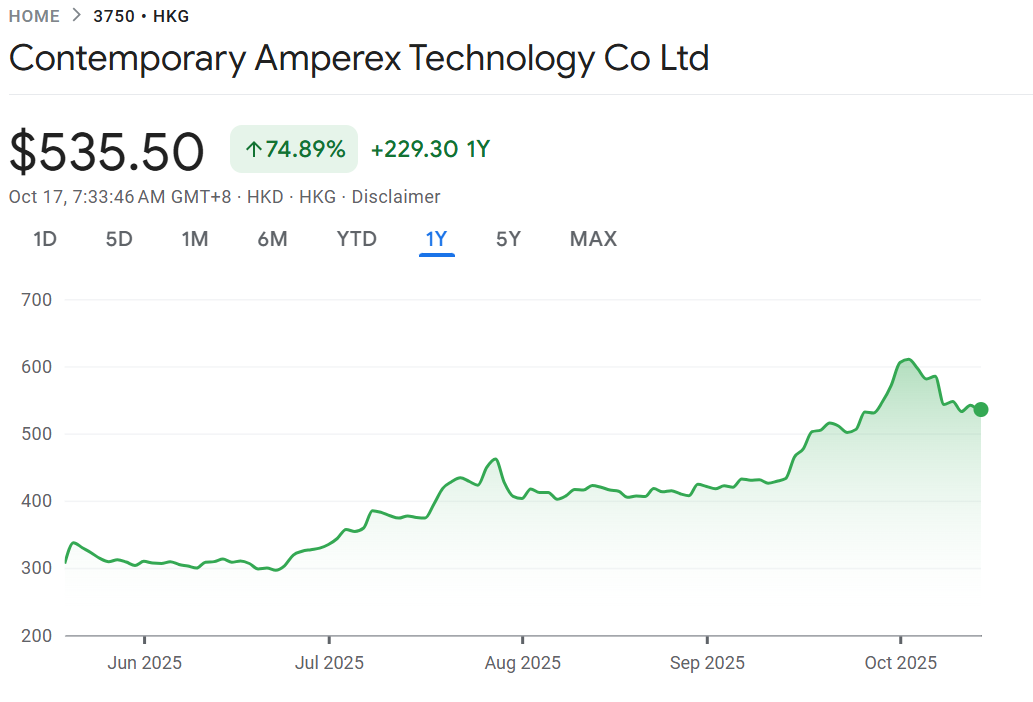
Task: Click the HOME breadcrumb link
Action: (34, 16)
